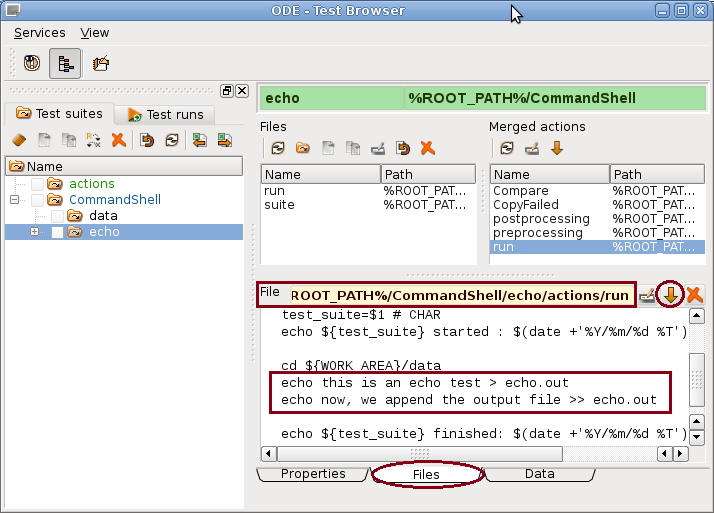Screen dimensions: 714x513
Task: Click the red X icon beside File path
Action: (694, 294)
